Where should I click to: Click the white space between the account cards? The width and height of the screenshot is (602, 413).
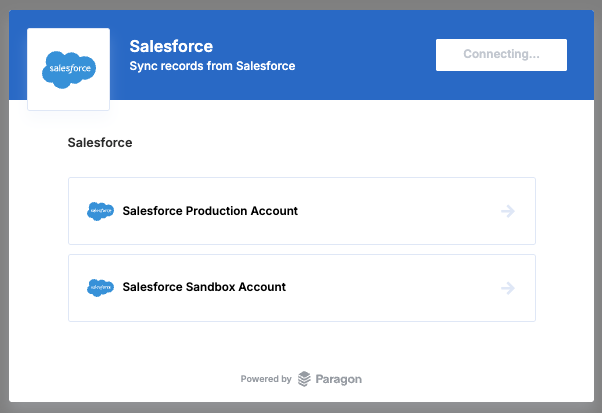click(300, 249)
